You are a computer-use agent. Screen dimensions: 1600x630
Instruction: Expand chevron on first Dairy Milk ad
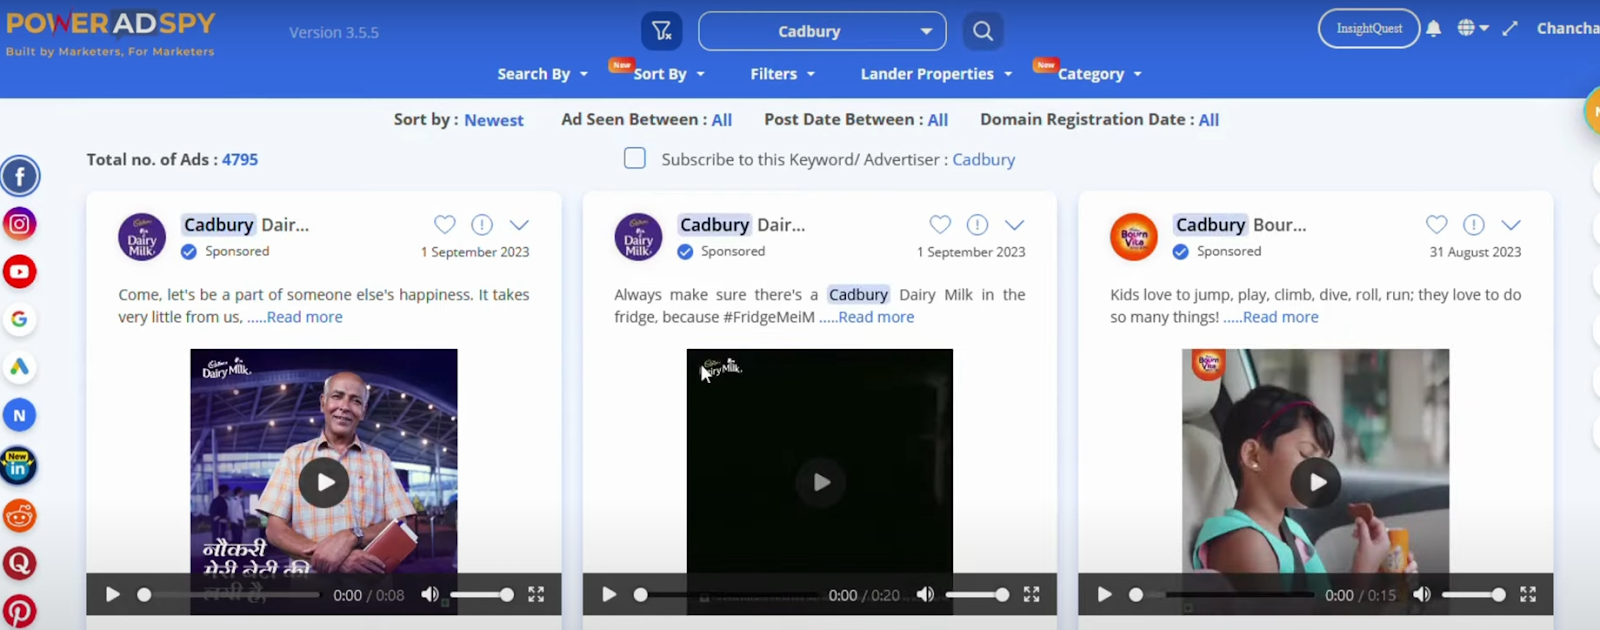pos(519,225)
